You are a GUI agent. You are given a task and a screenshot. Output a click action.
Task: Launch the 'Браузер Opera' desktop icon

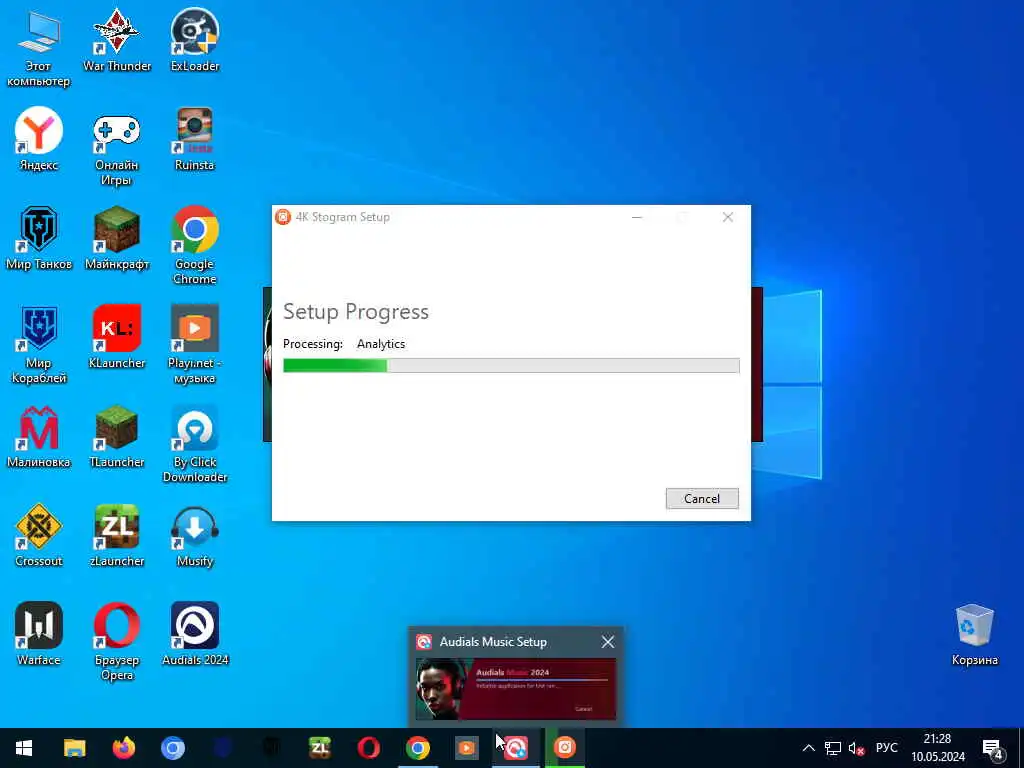pos(117,643)
